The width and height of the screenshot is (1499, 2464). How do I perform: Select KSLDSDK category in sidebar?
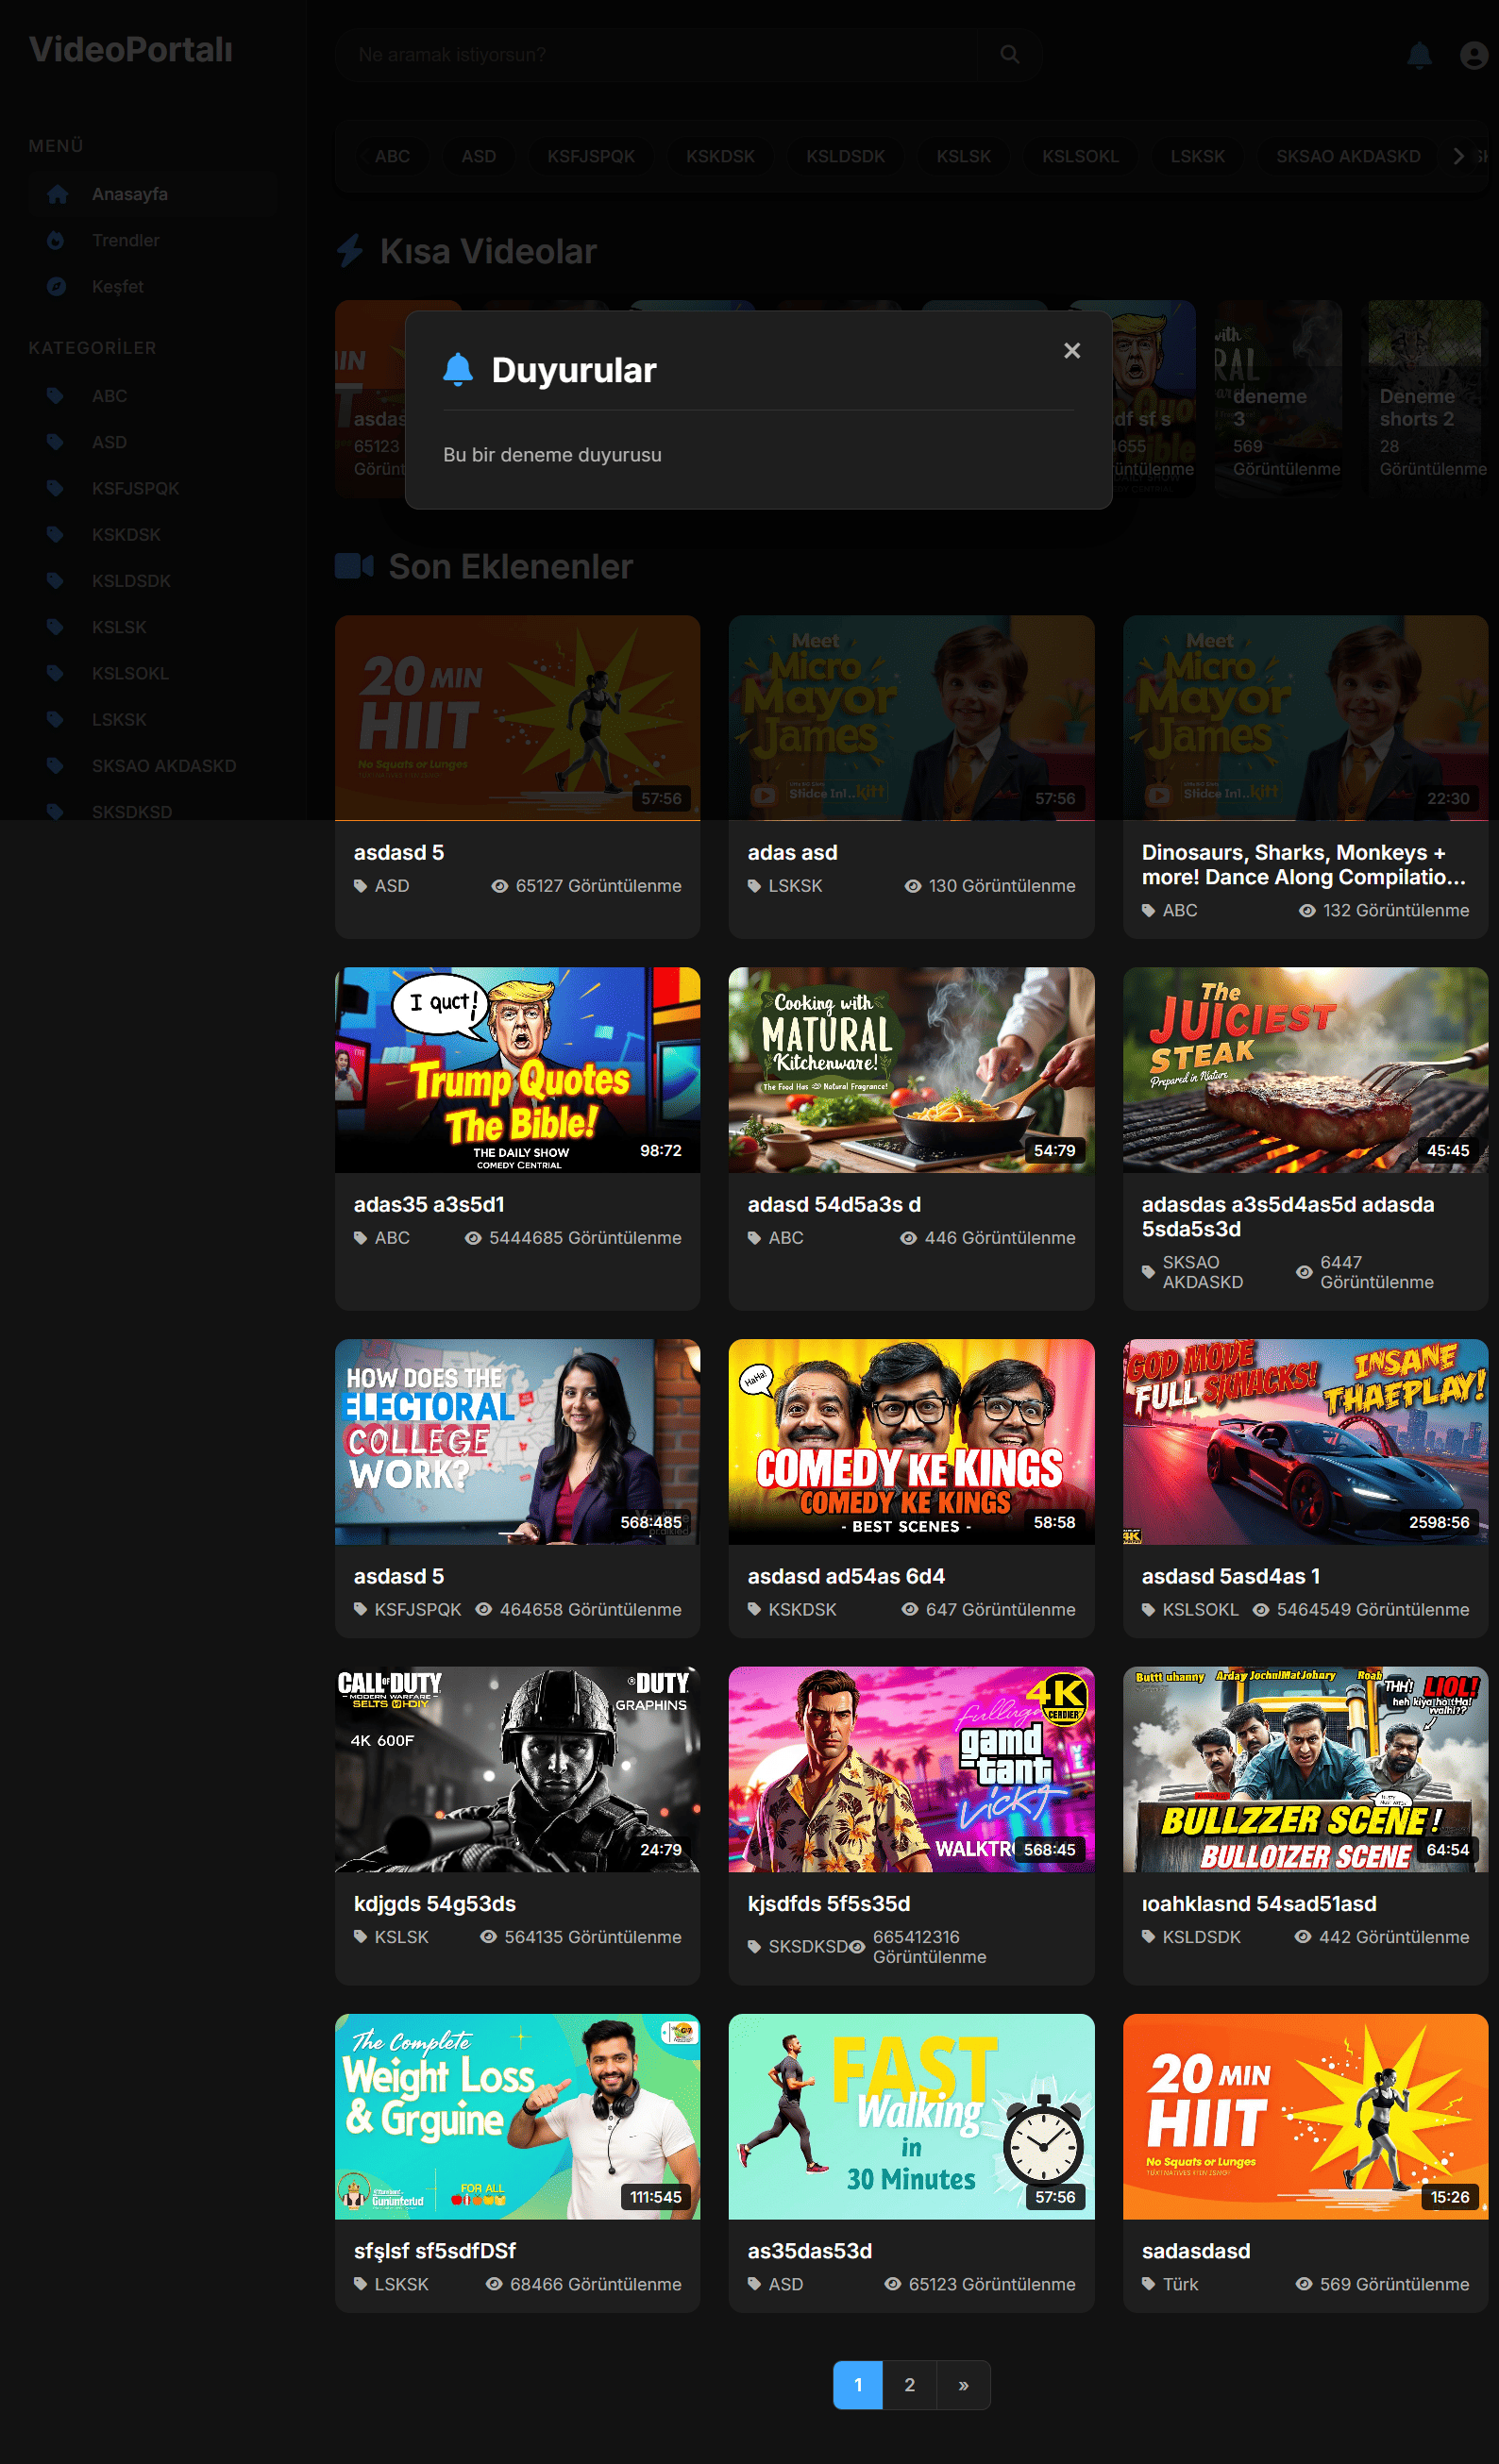(x=153, y=580)
